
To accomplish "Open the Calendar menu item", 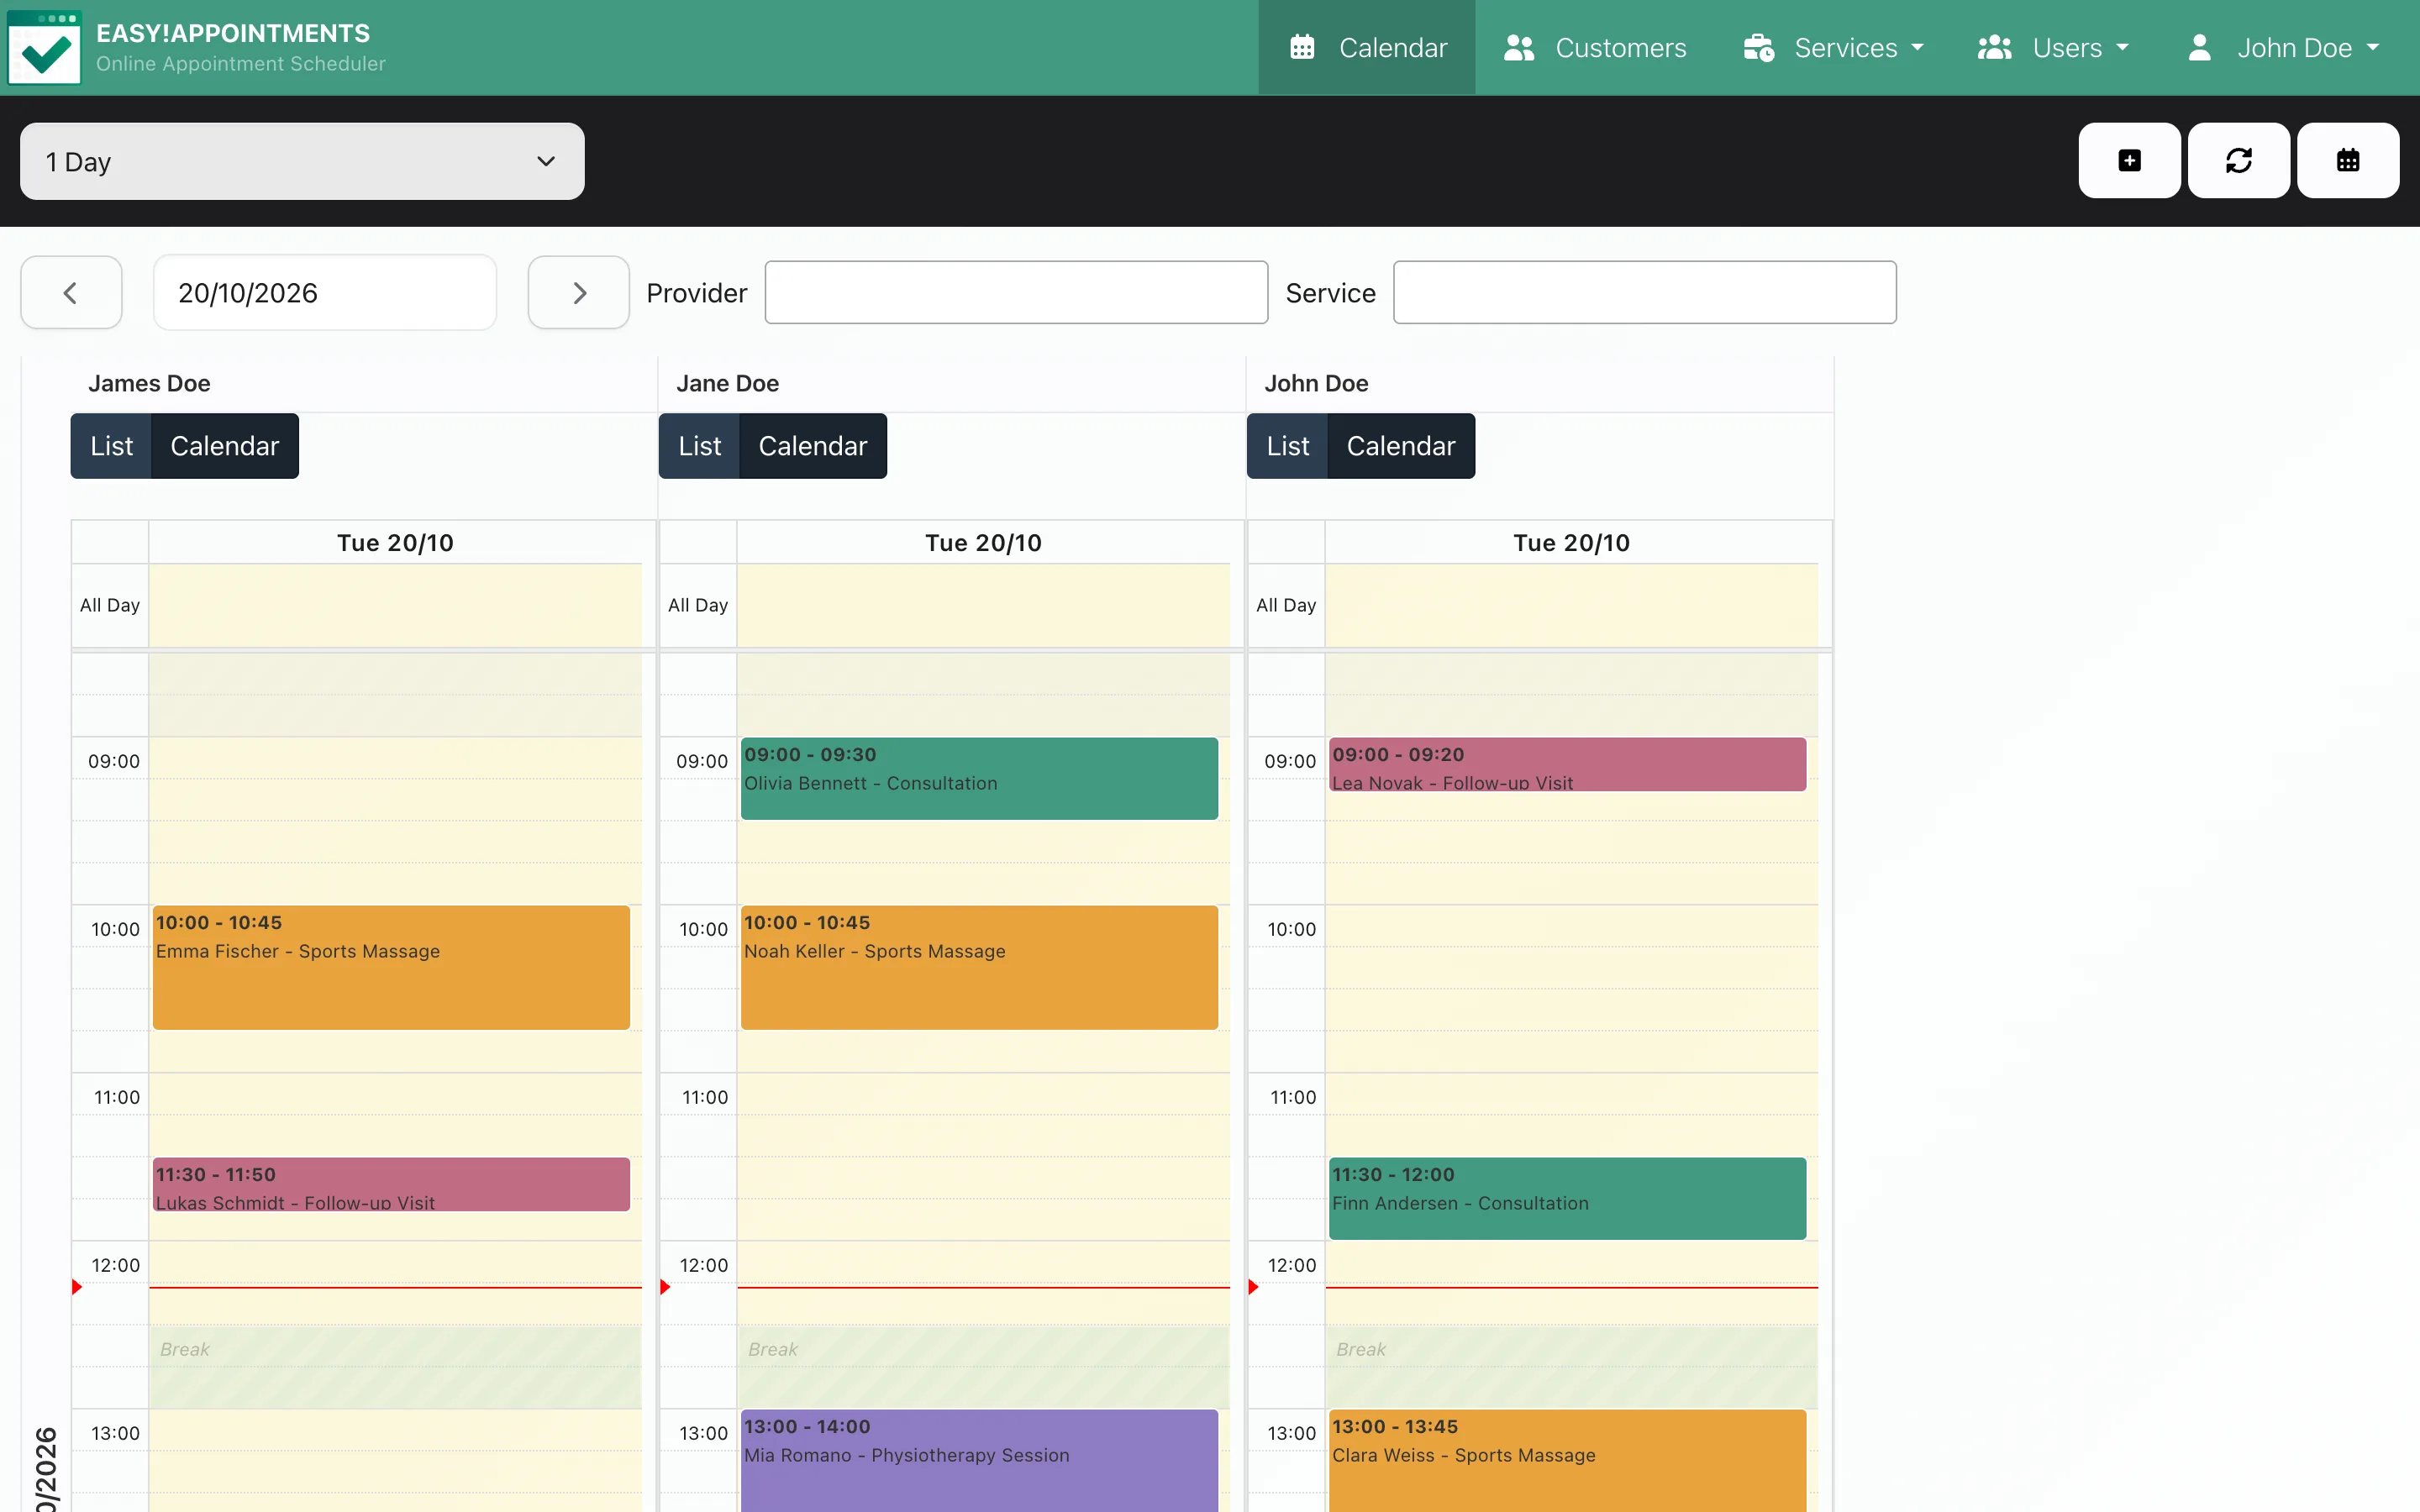I will point(1366,48).
